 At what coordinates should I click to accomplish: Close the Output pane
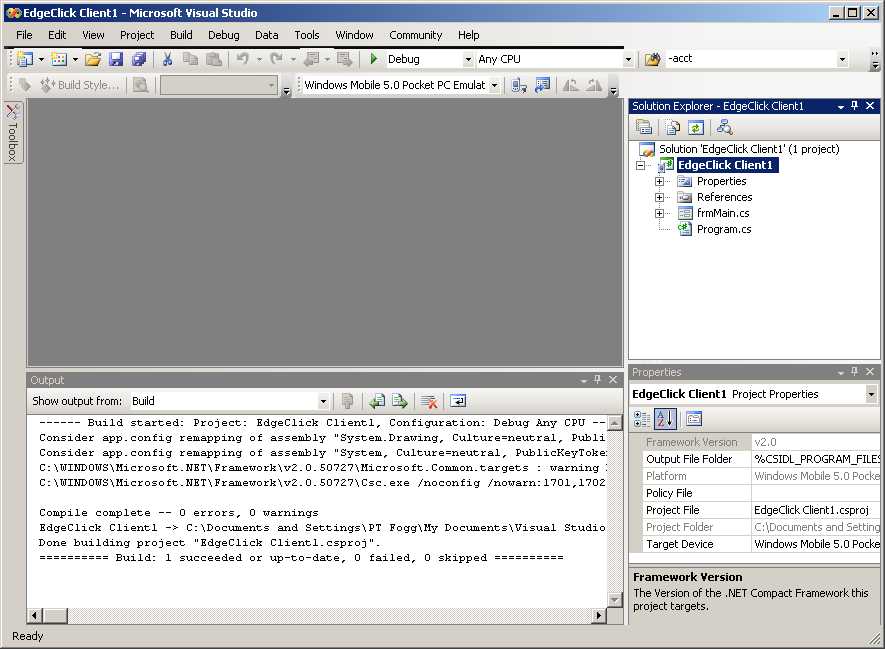613,380
